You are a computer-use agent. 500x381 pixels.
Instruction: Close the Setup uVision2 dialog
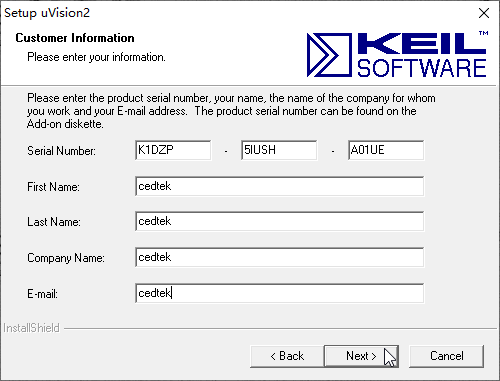[484, 13]
